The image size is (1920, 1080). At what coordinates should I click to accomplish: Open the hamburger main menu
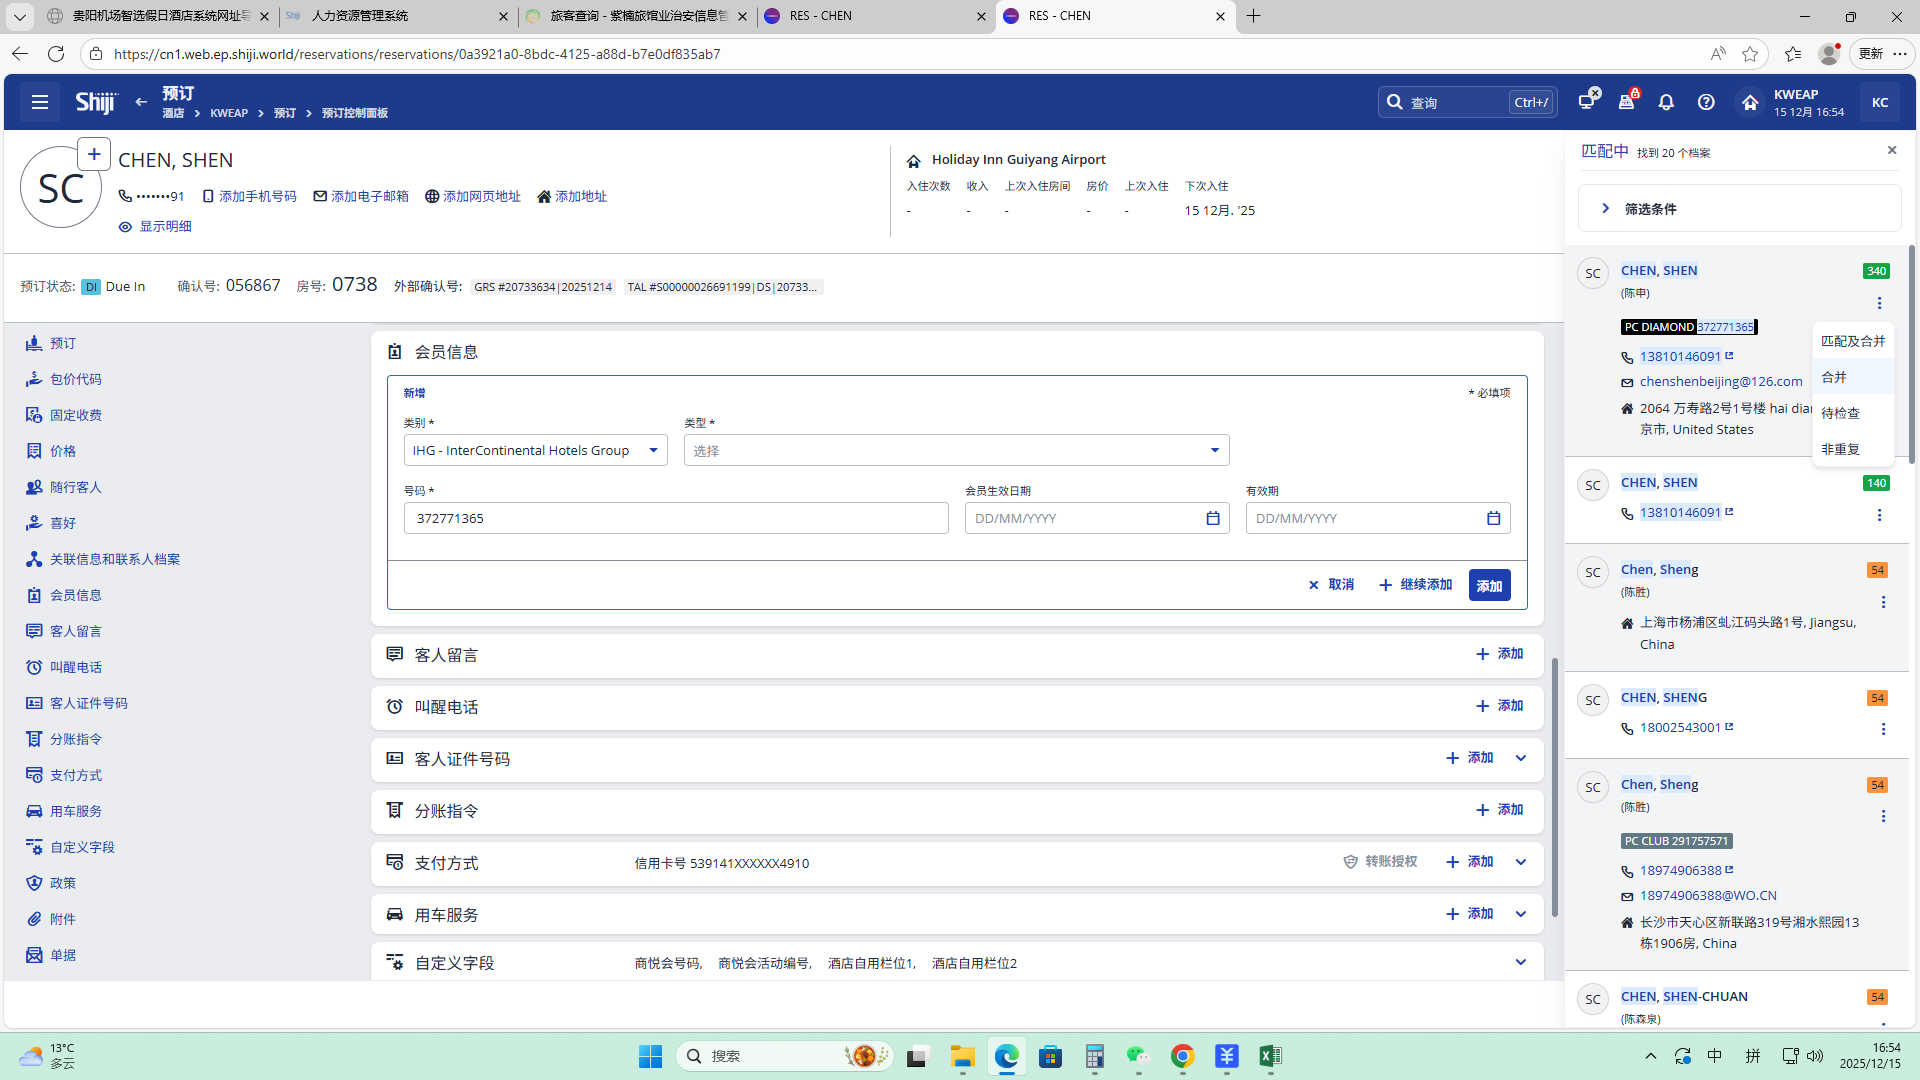click(40, 102)
